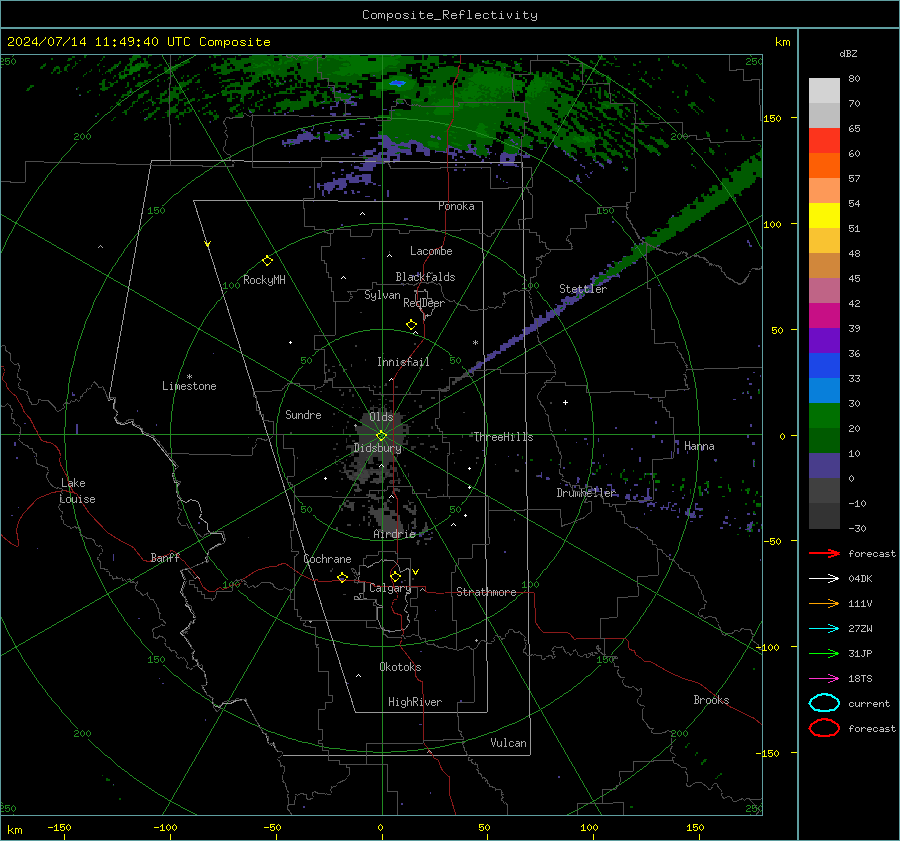Screen dimensions: 900x841
Task: Click the Okotoks map label
Action: click(400, 666)
